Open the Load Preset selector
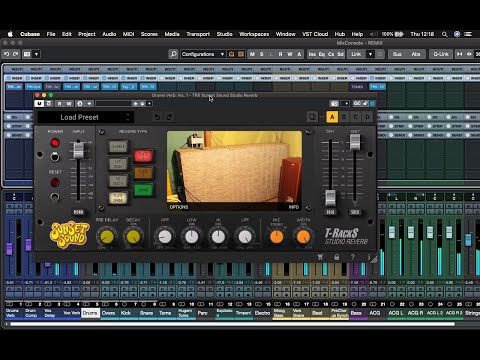 pos(86,117)
